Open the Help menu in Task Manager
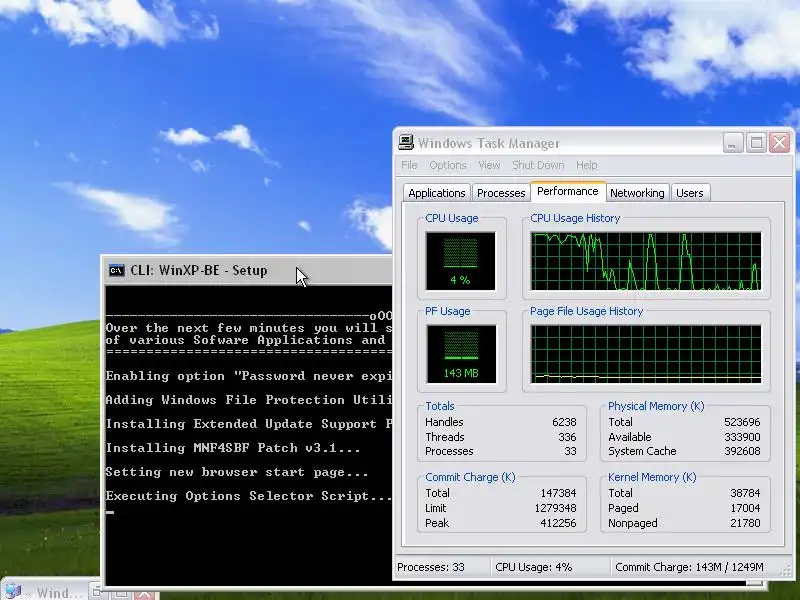Viewport: 800px width, 600px height. (x=586, y=165)
